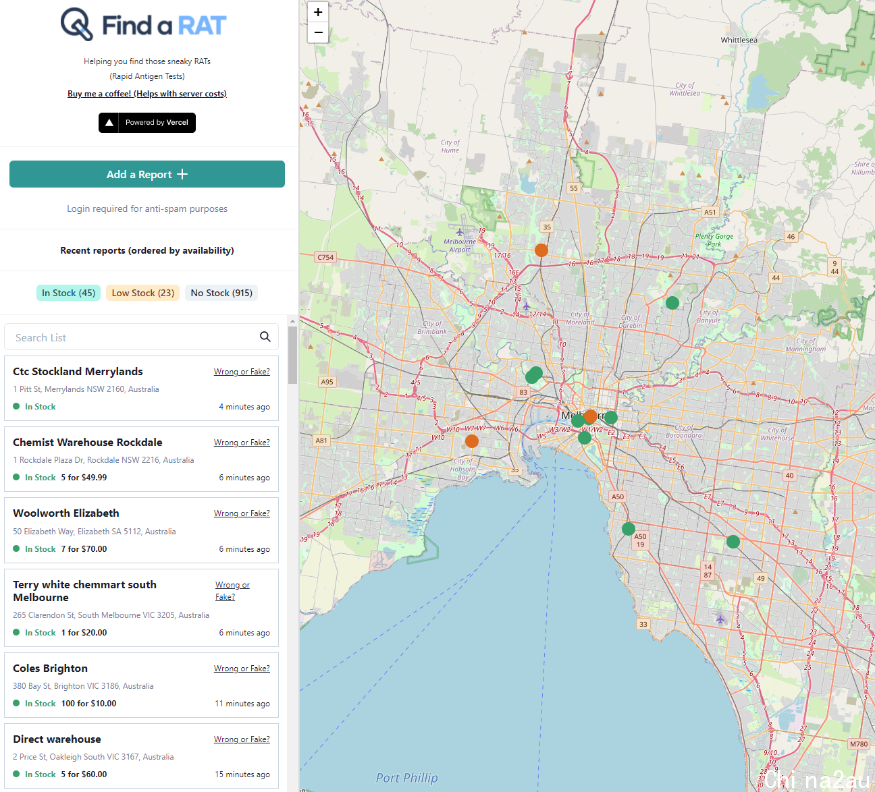Open the Add a Report form
The width and height of the screenshot is (875, 792).
coord(147,174)
